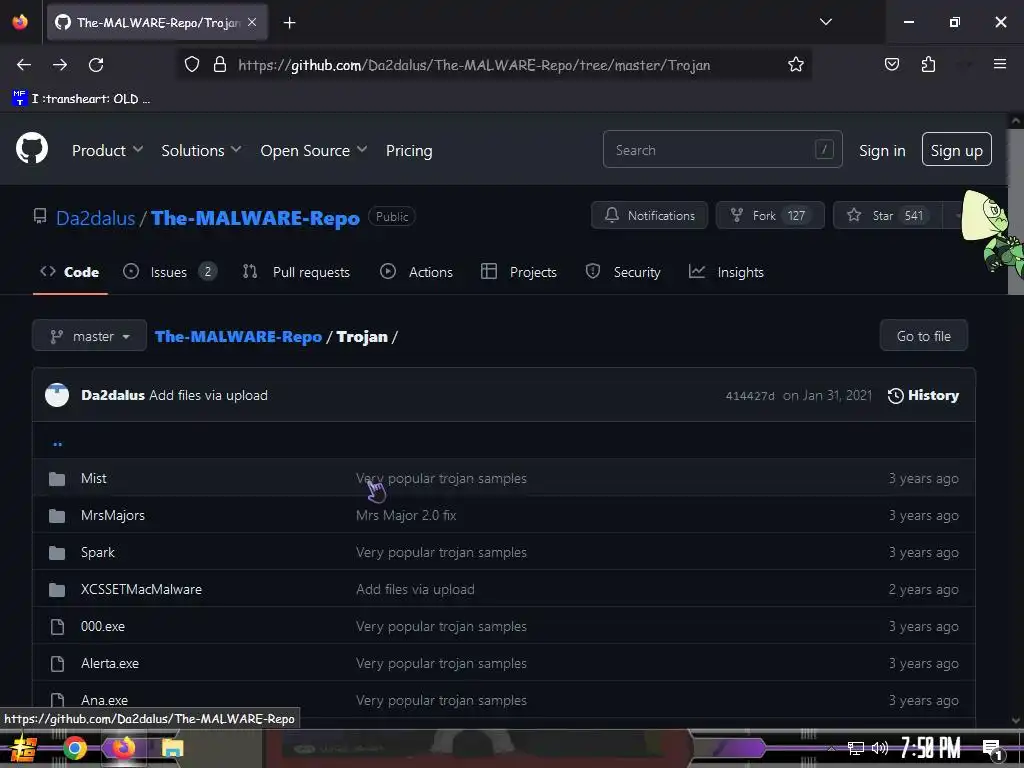Click into the GitHub Search field
This screenshot has width=1024, height=768.
[722, 150]
